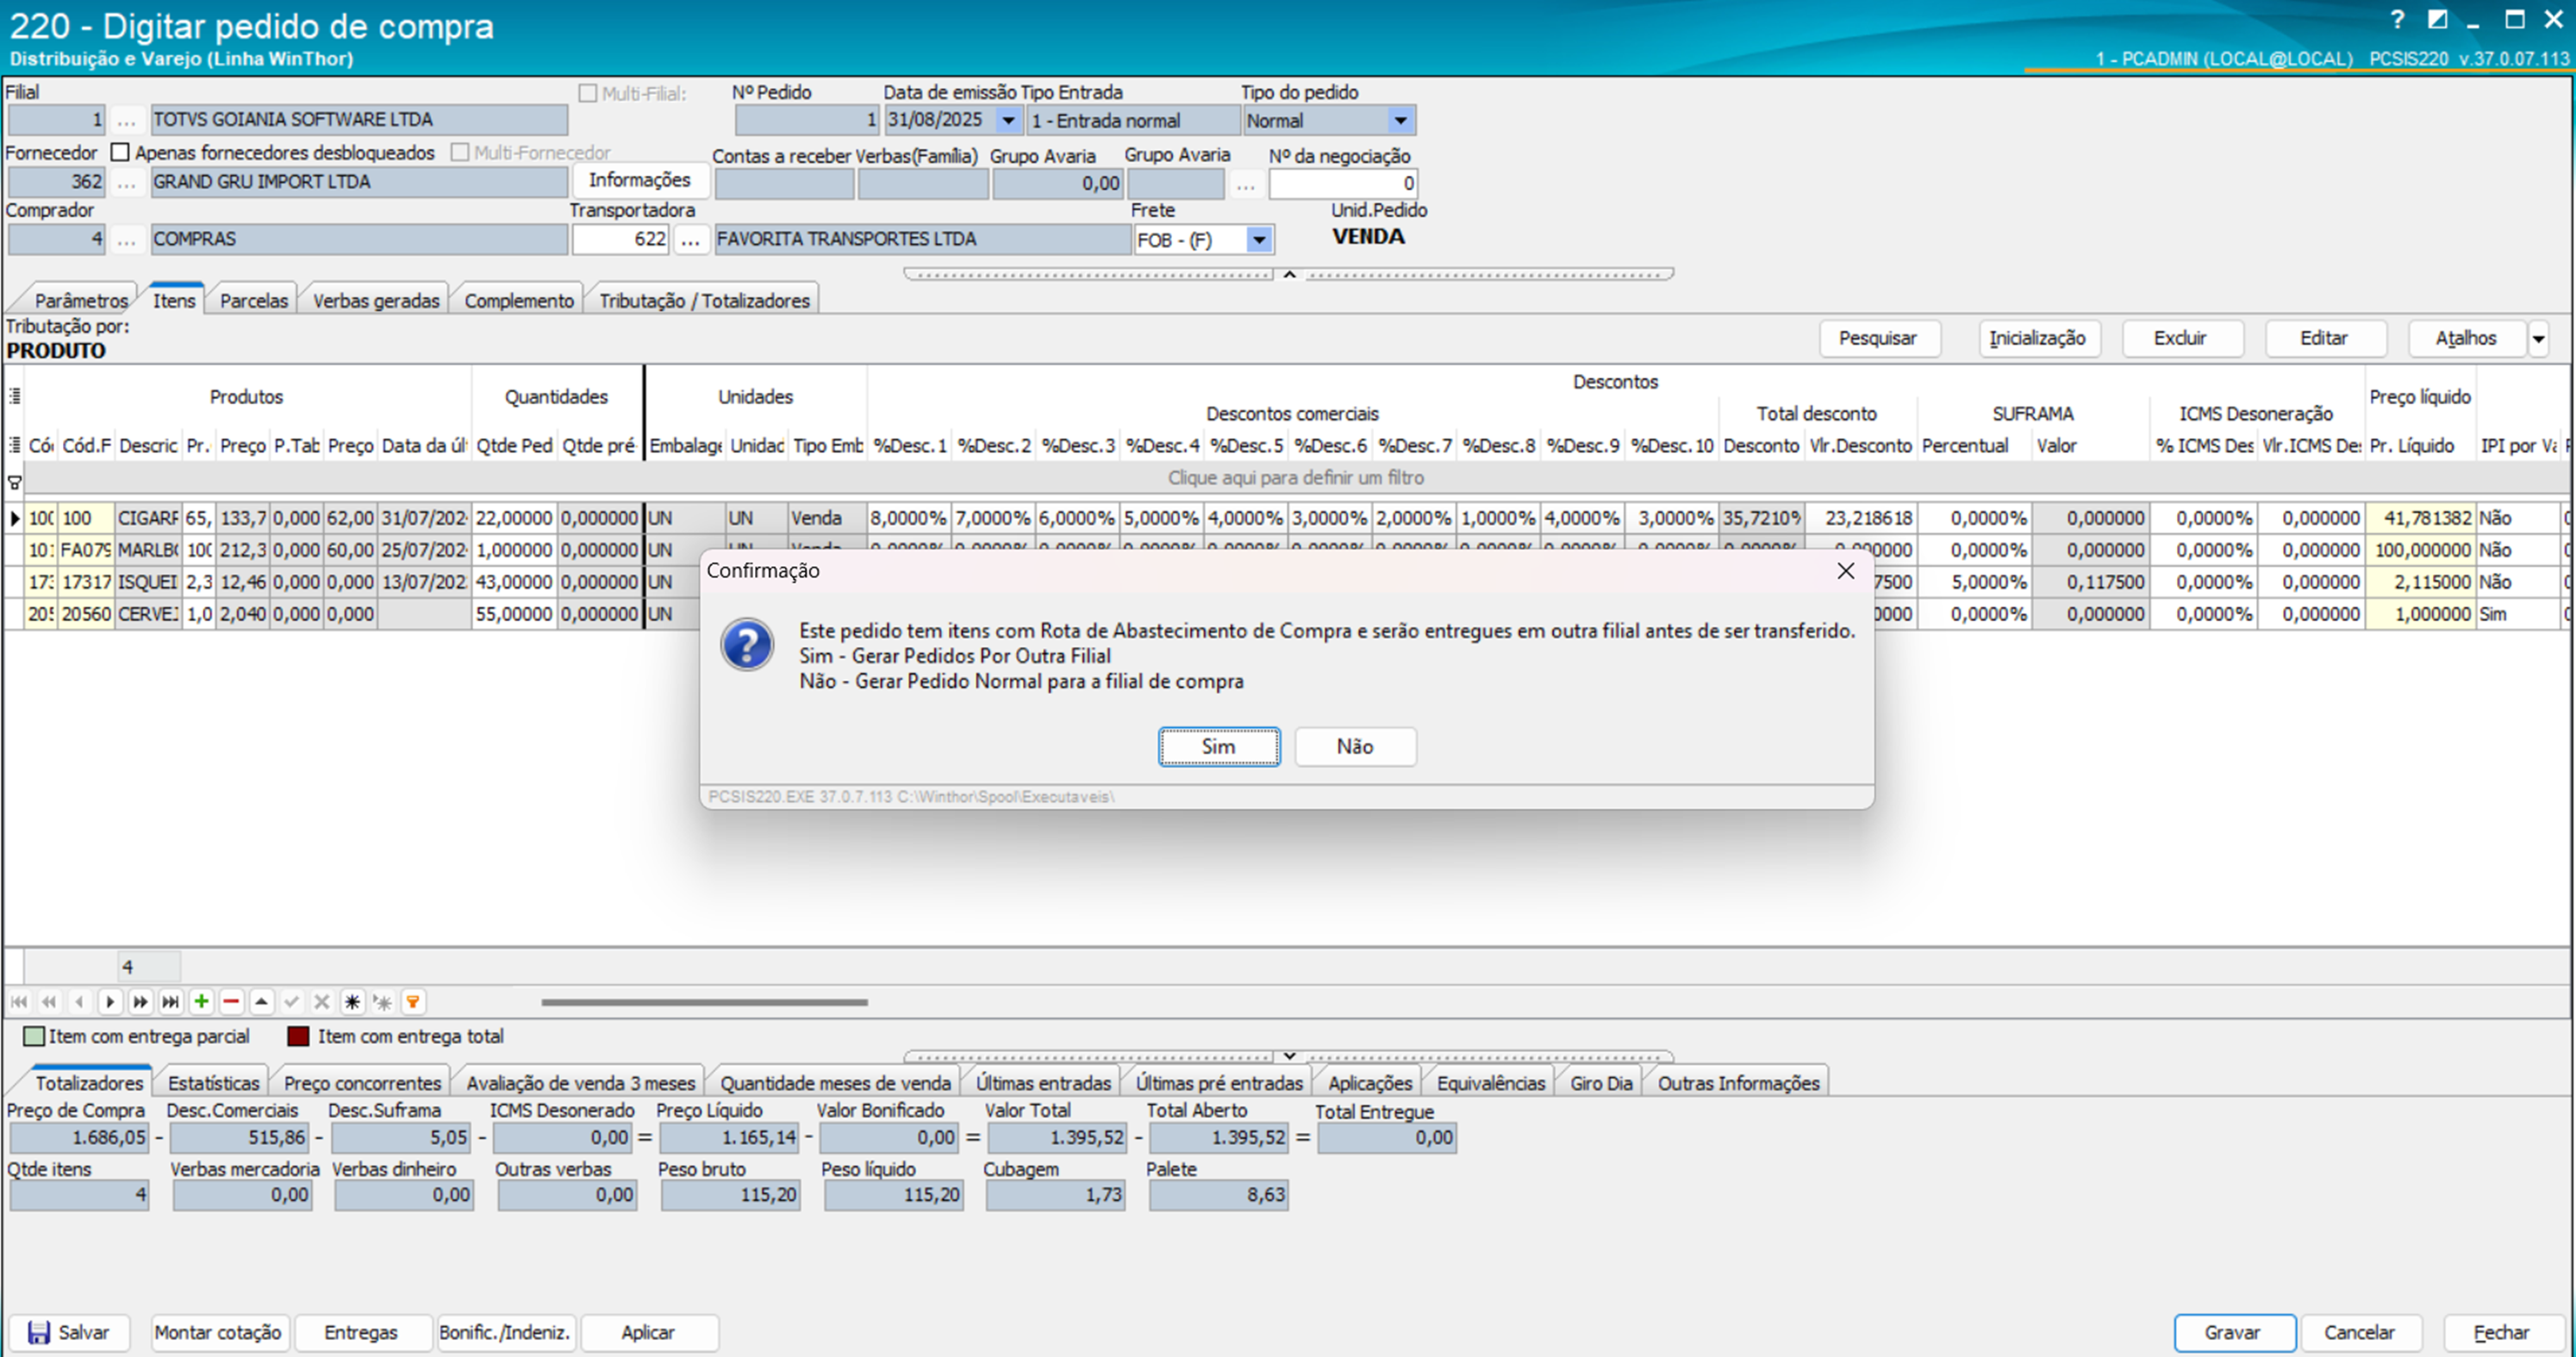Toggle Apenas fornecedores desbloqueados checkbox
Viewport: 2576px width, 1357px height.
(x=121, y=152)
